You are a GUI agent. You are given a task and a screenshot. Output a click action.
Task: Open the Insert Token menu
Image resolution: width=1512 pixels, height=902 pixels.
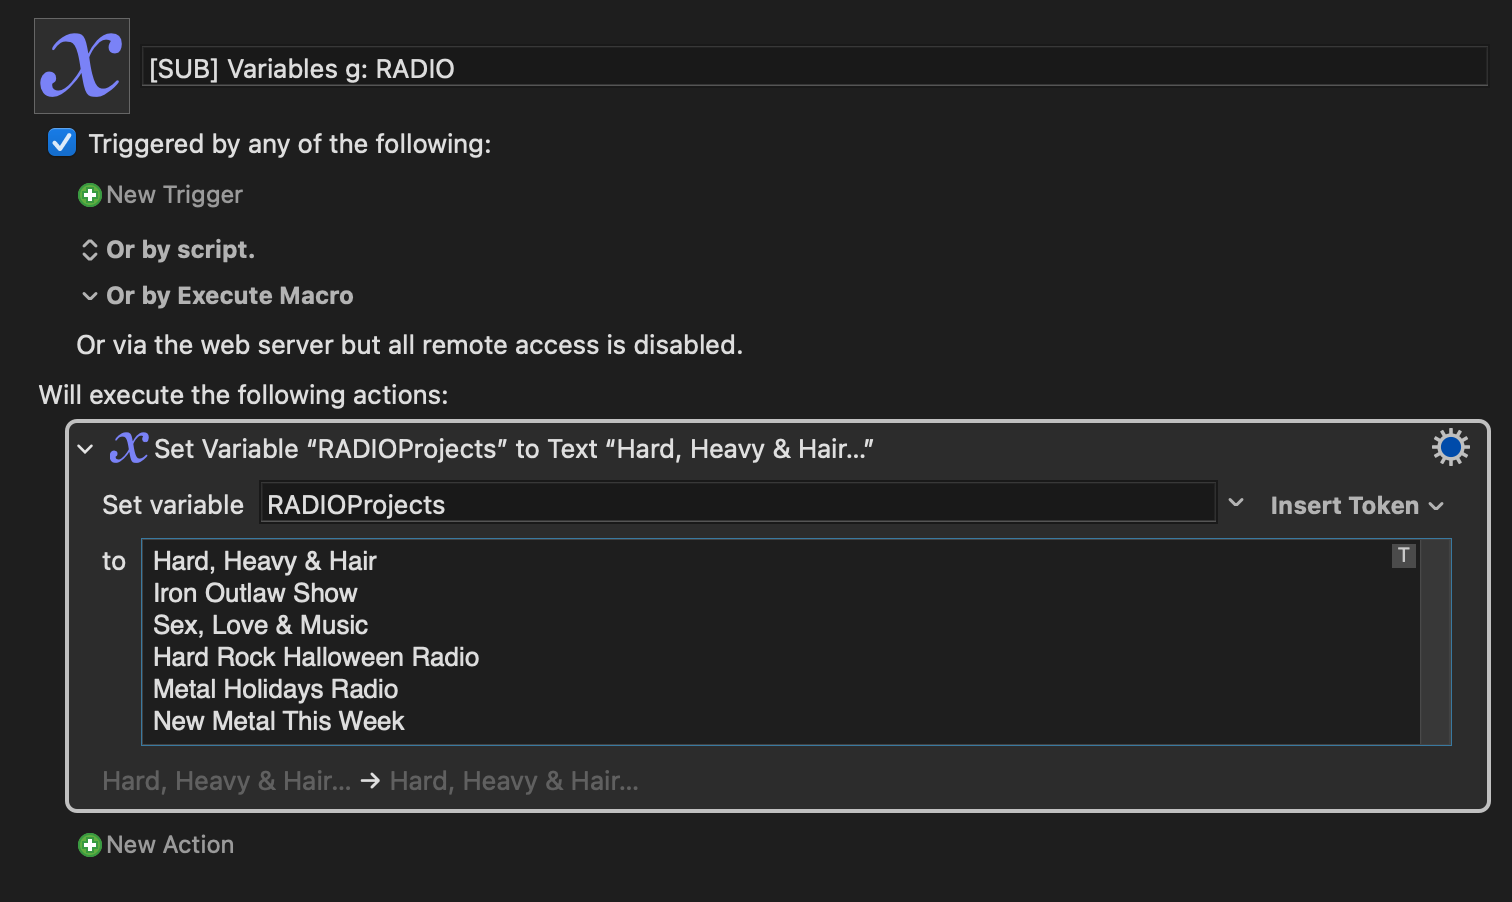coord(1357,505)
